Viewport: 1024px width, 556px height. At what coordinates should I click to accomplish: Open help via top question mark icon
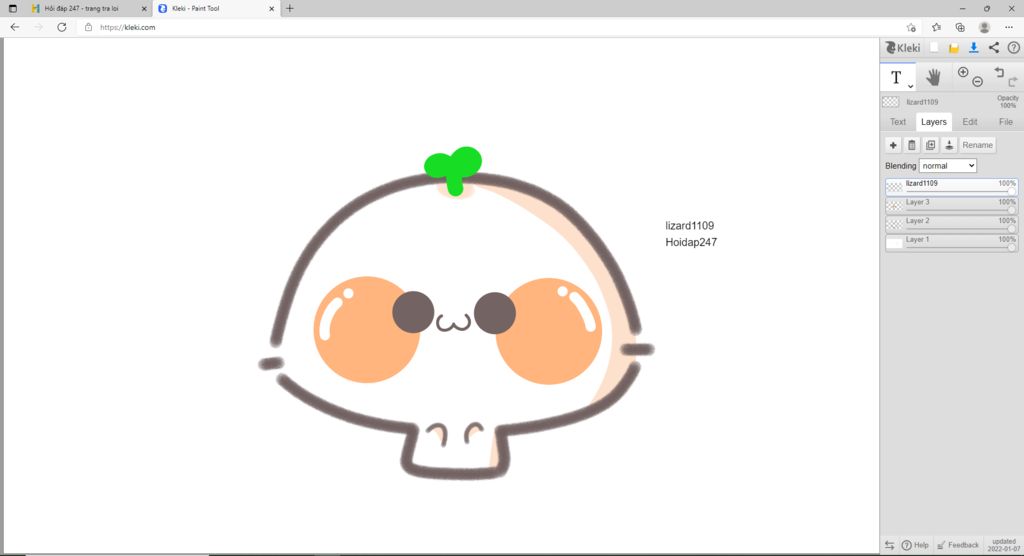(x=1014, y=48)
